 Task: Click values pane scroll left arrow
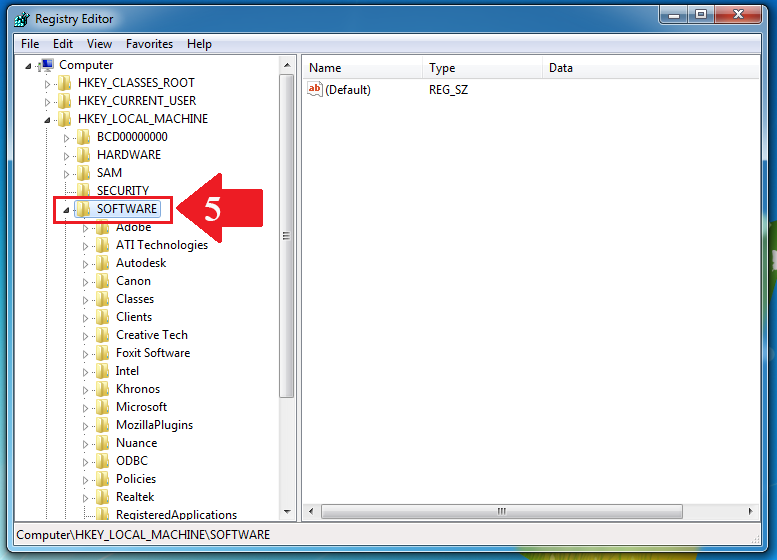tap(311, 511)
